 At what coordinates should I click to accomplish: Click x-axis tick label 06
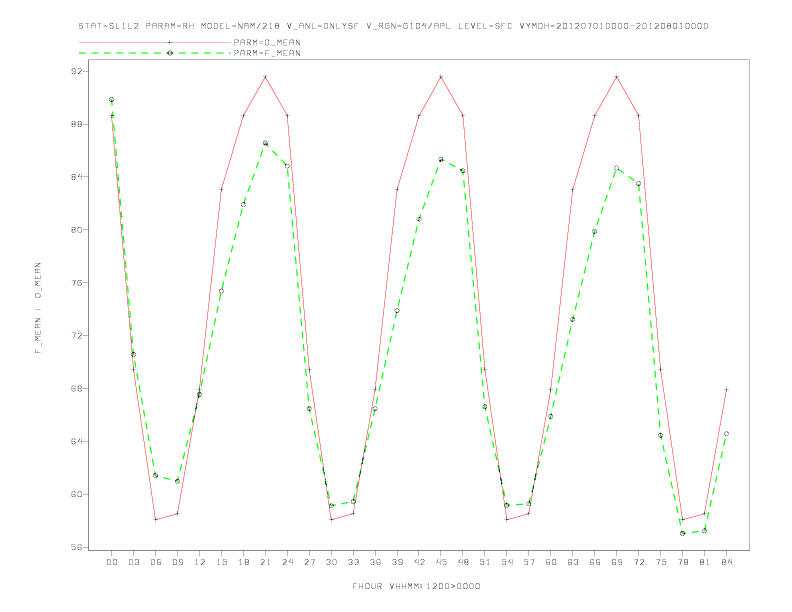pos(156,562)
